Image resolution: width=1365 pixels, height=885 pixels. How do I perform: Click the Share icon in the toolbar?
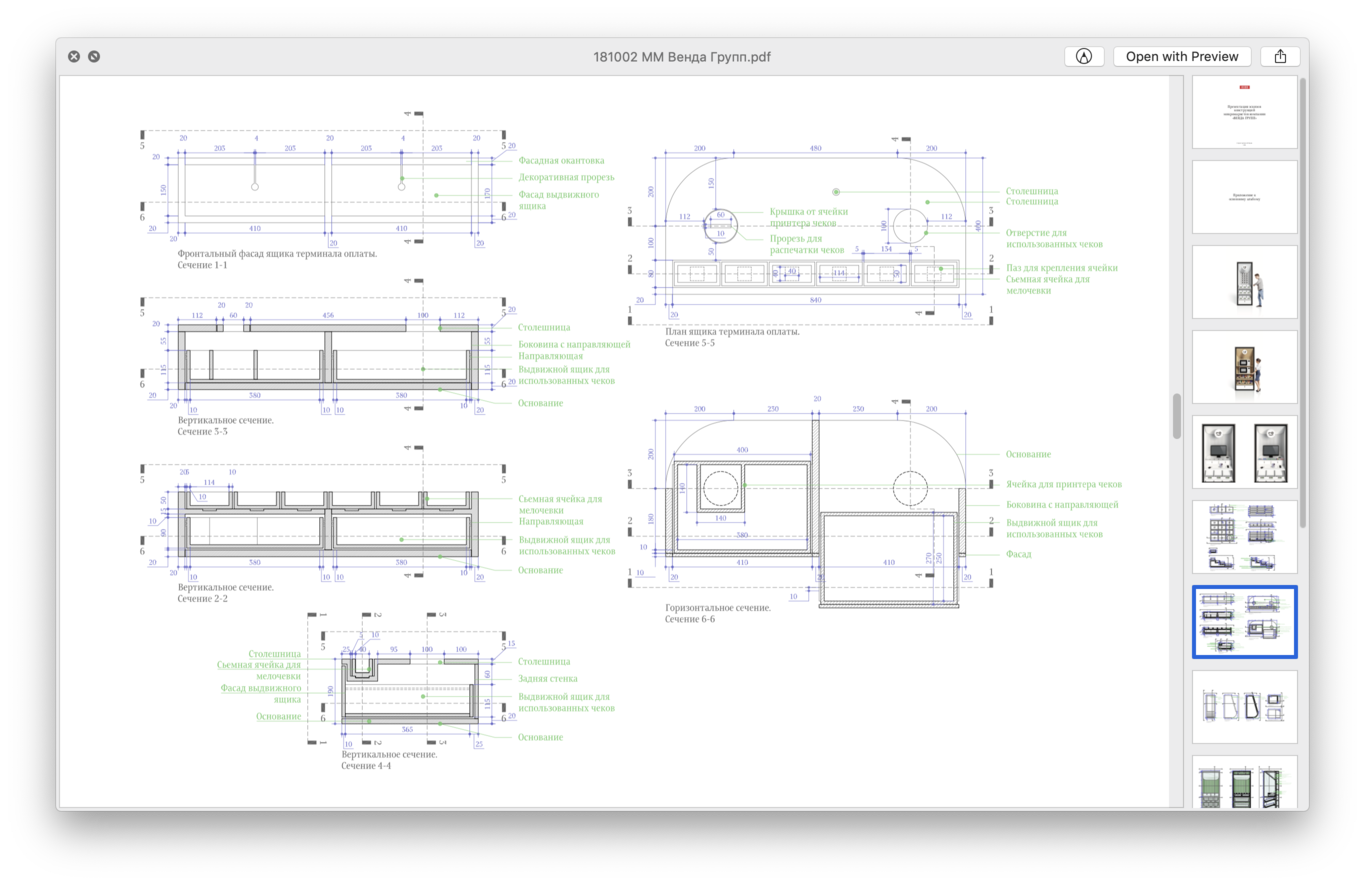pos(1280,57)
